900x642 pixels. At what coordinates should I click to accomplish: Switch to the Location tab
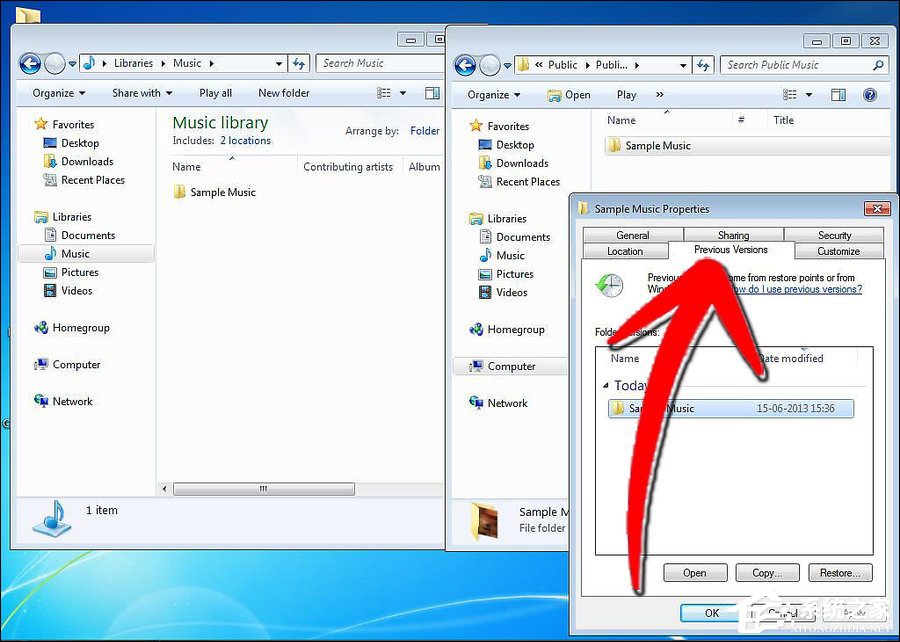pyautogui.click(x=625, y=251)
